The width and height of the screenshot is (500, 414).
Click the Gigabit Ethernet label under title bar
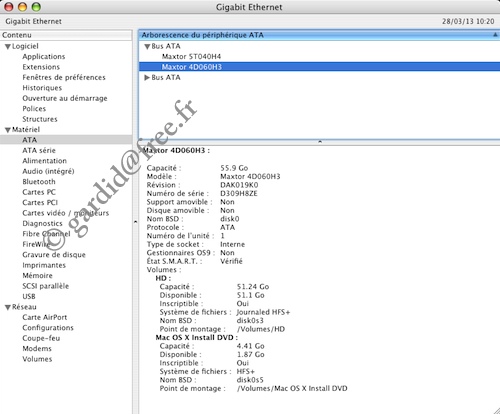[x=33, y=21]
